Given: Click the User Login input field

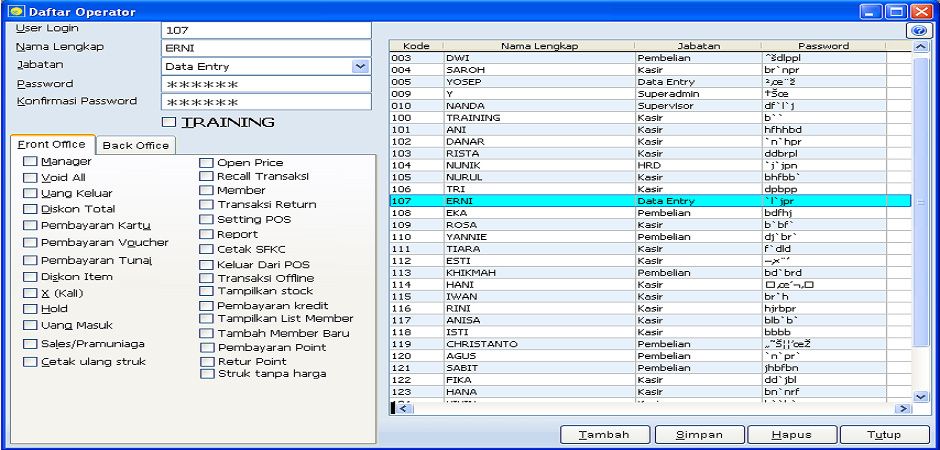Looking at the screenshot, I should (x=266, y=30).
